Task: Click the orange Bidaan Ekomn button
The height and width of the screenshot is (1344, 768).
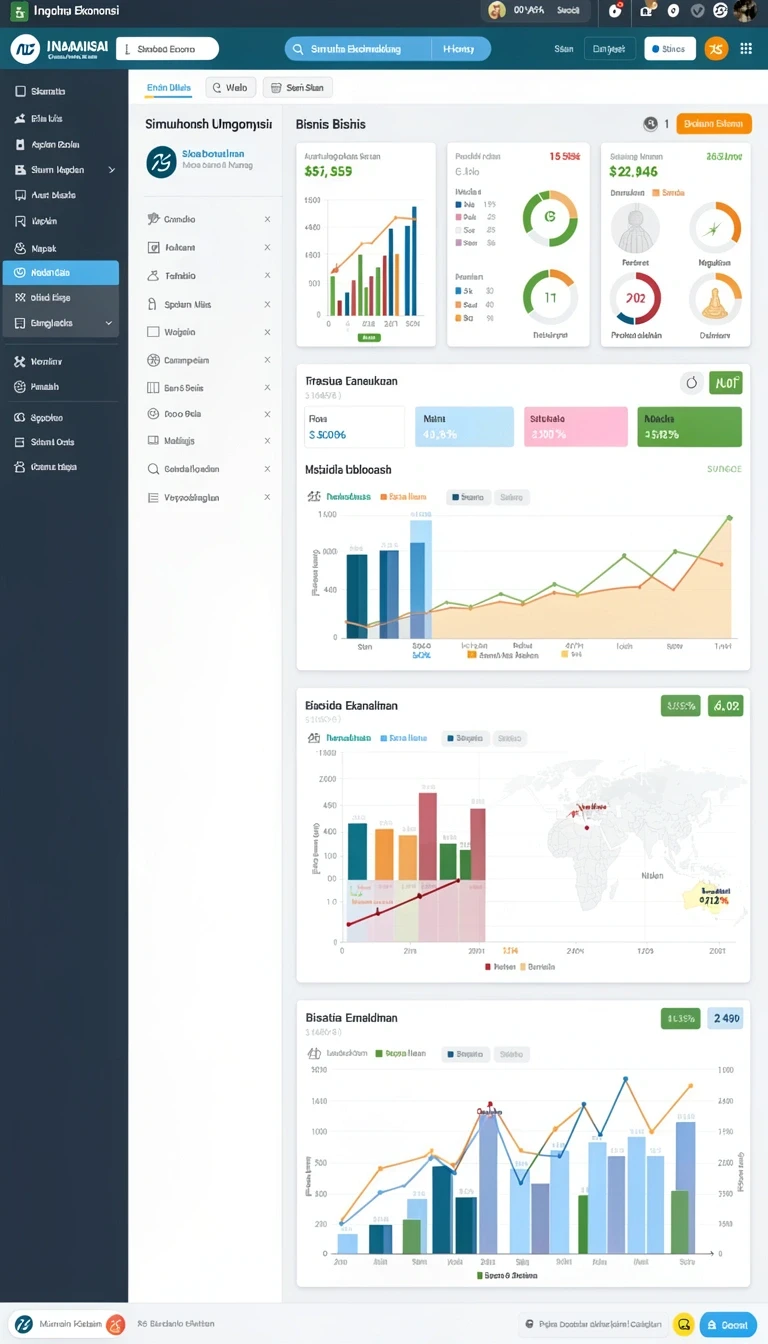Action: (714, 124)
